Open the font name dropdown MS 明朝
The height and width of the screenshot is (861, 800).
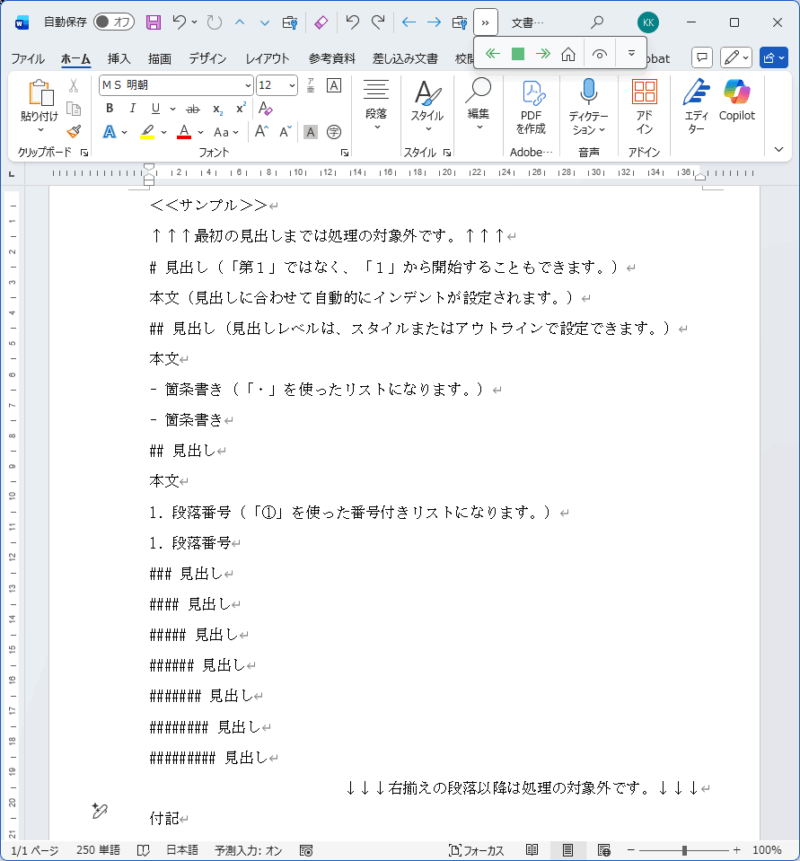pyautogui.click(x=175, y=85)
